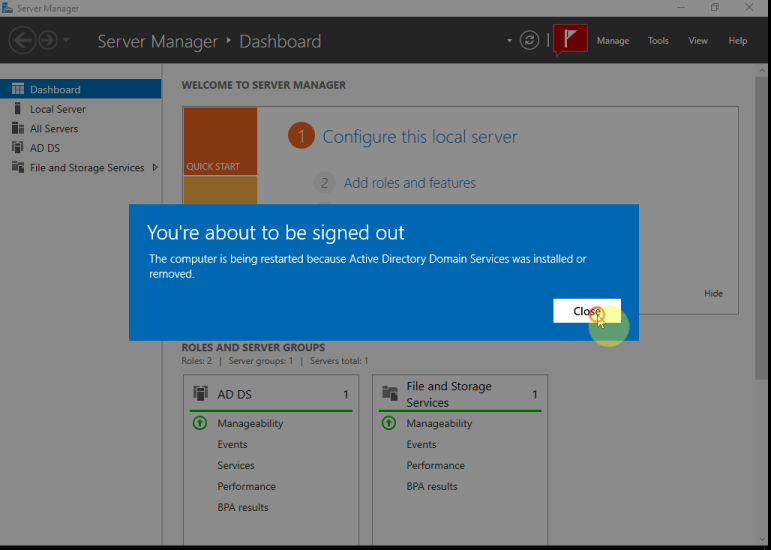Open the Manage menu
The image size is (771, 550).
point(613,41)
